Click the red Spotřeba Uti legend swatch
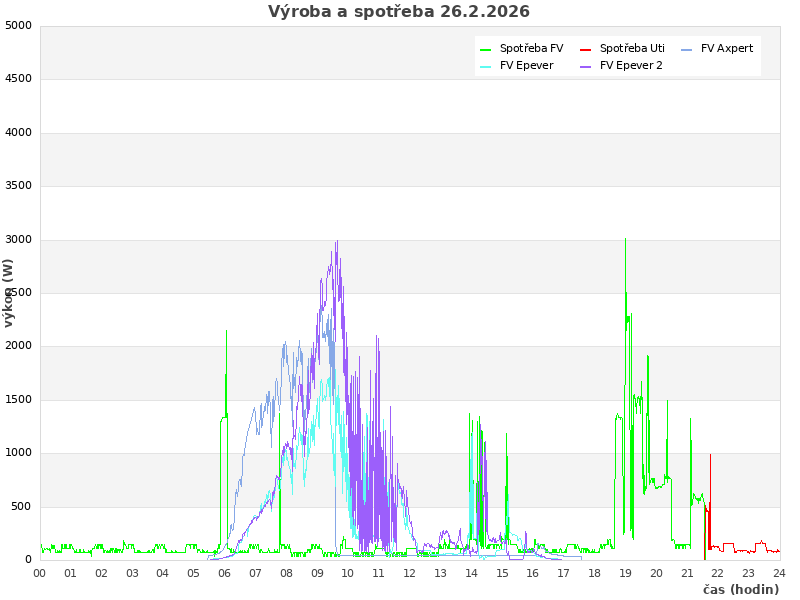 (x=586, y=49)
